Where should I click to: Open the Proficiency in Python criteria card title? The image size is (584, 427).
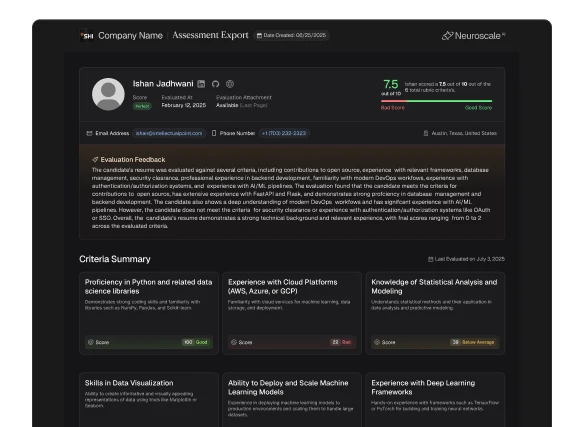pyautogui.click(x=148, y=287)
